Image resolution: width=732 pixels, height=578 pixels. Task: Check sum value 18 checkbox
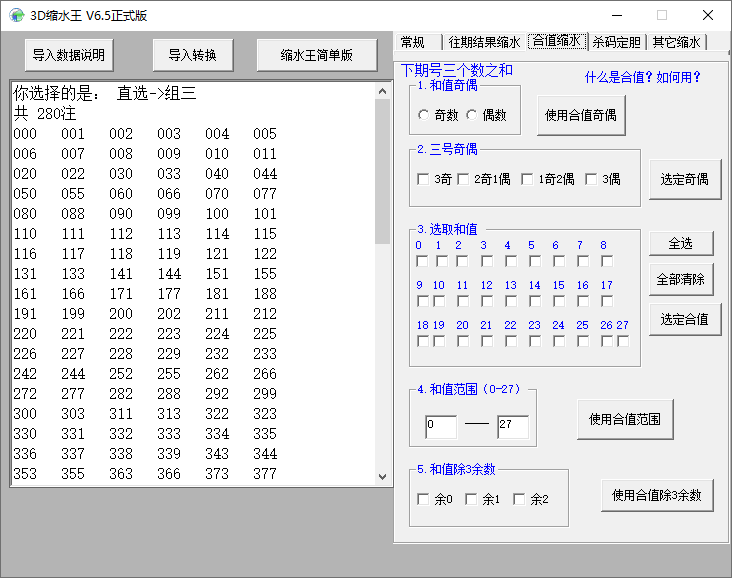coord(422,341)
